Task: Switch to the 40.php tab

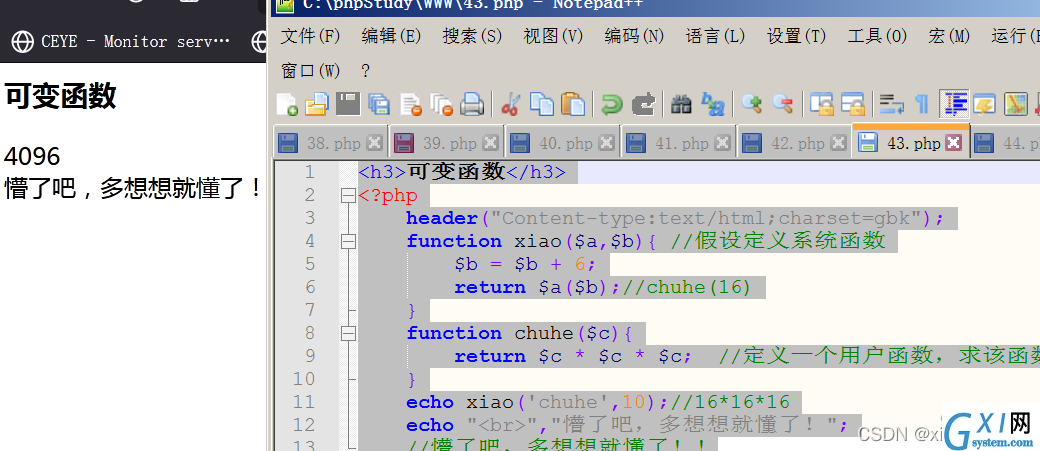Action: [x=562, y=143]
